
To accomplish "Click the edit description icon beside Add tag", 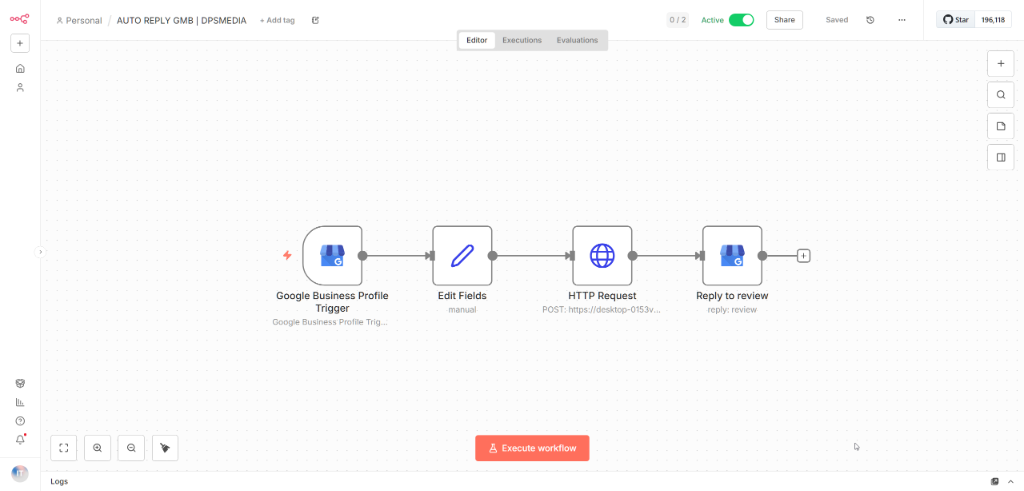I will (315, 20).
